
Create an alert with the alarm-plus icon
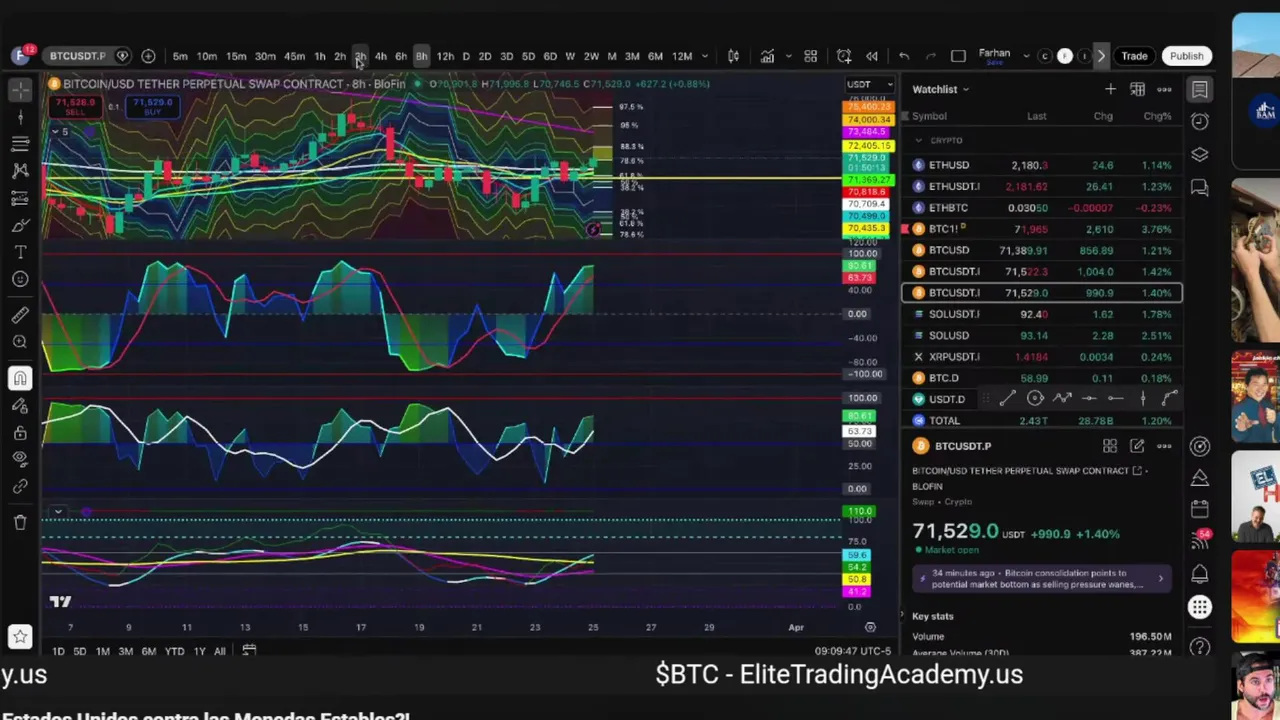tap(844, 56)
